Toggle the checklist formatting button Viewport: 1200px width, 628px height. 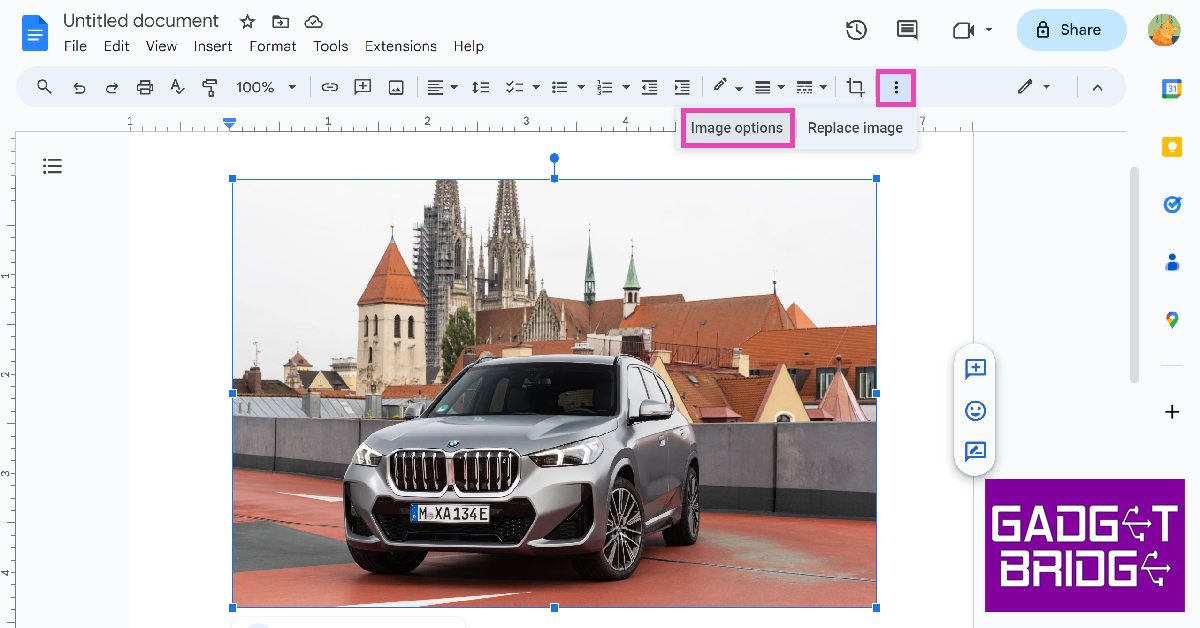pyautogui.click(x=515, y=87)
